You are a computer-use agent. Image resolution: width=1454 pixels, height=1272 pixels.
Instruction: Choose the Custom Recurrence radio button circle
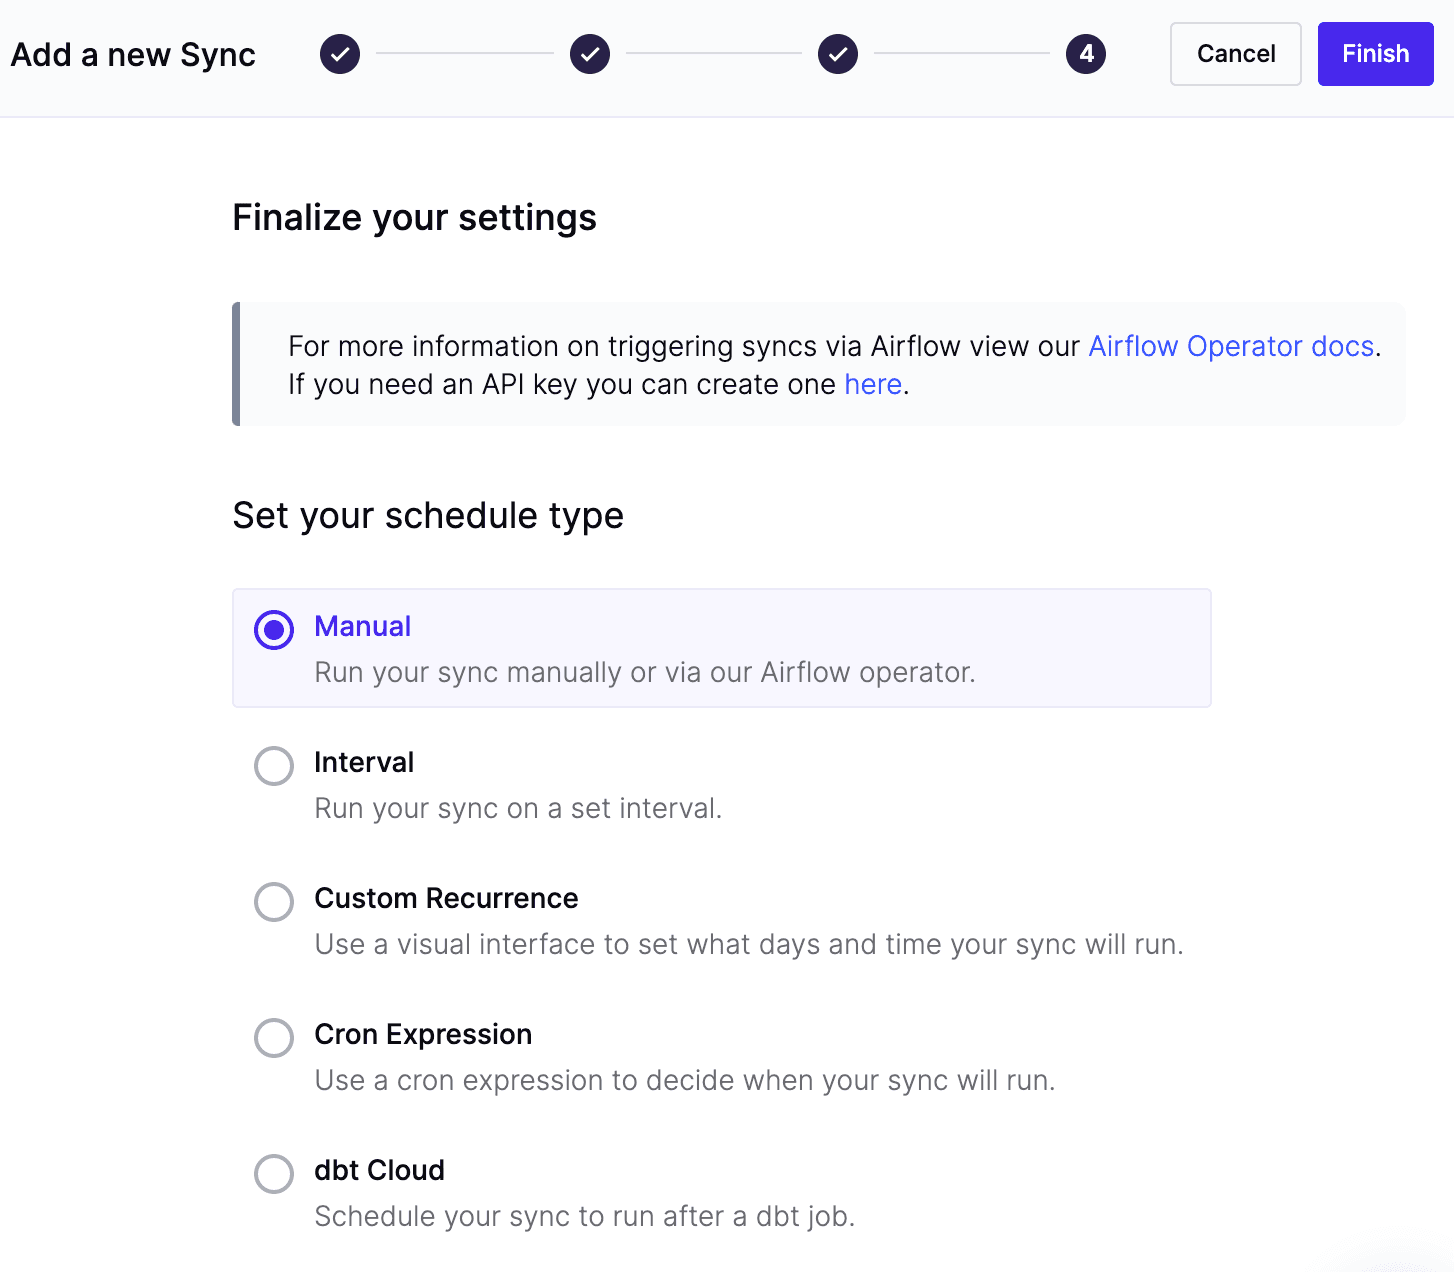[x=274, y=902]
